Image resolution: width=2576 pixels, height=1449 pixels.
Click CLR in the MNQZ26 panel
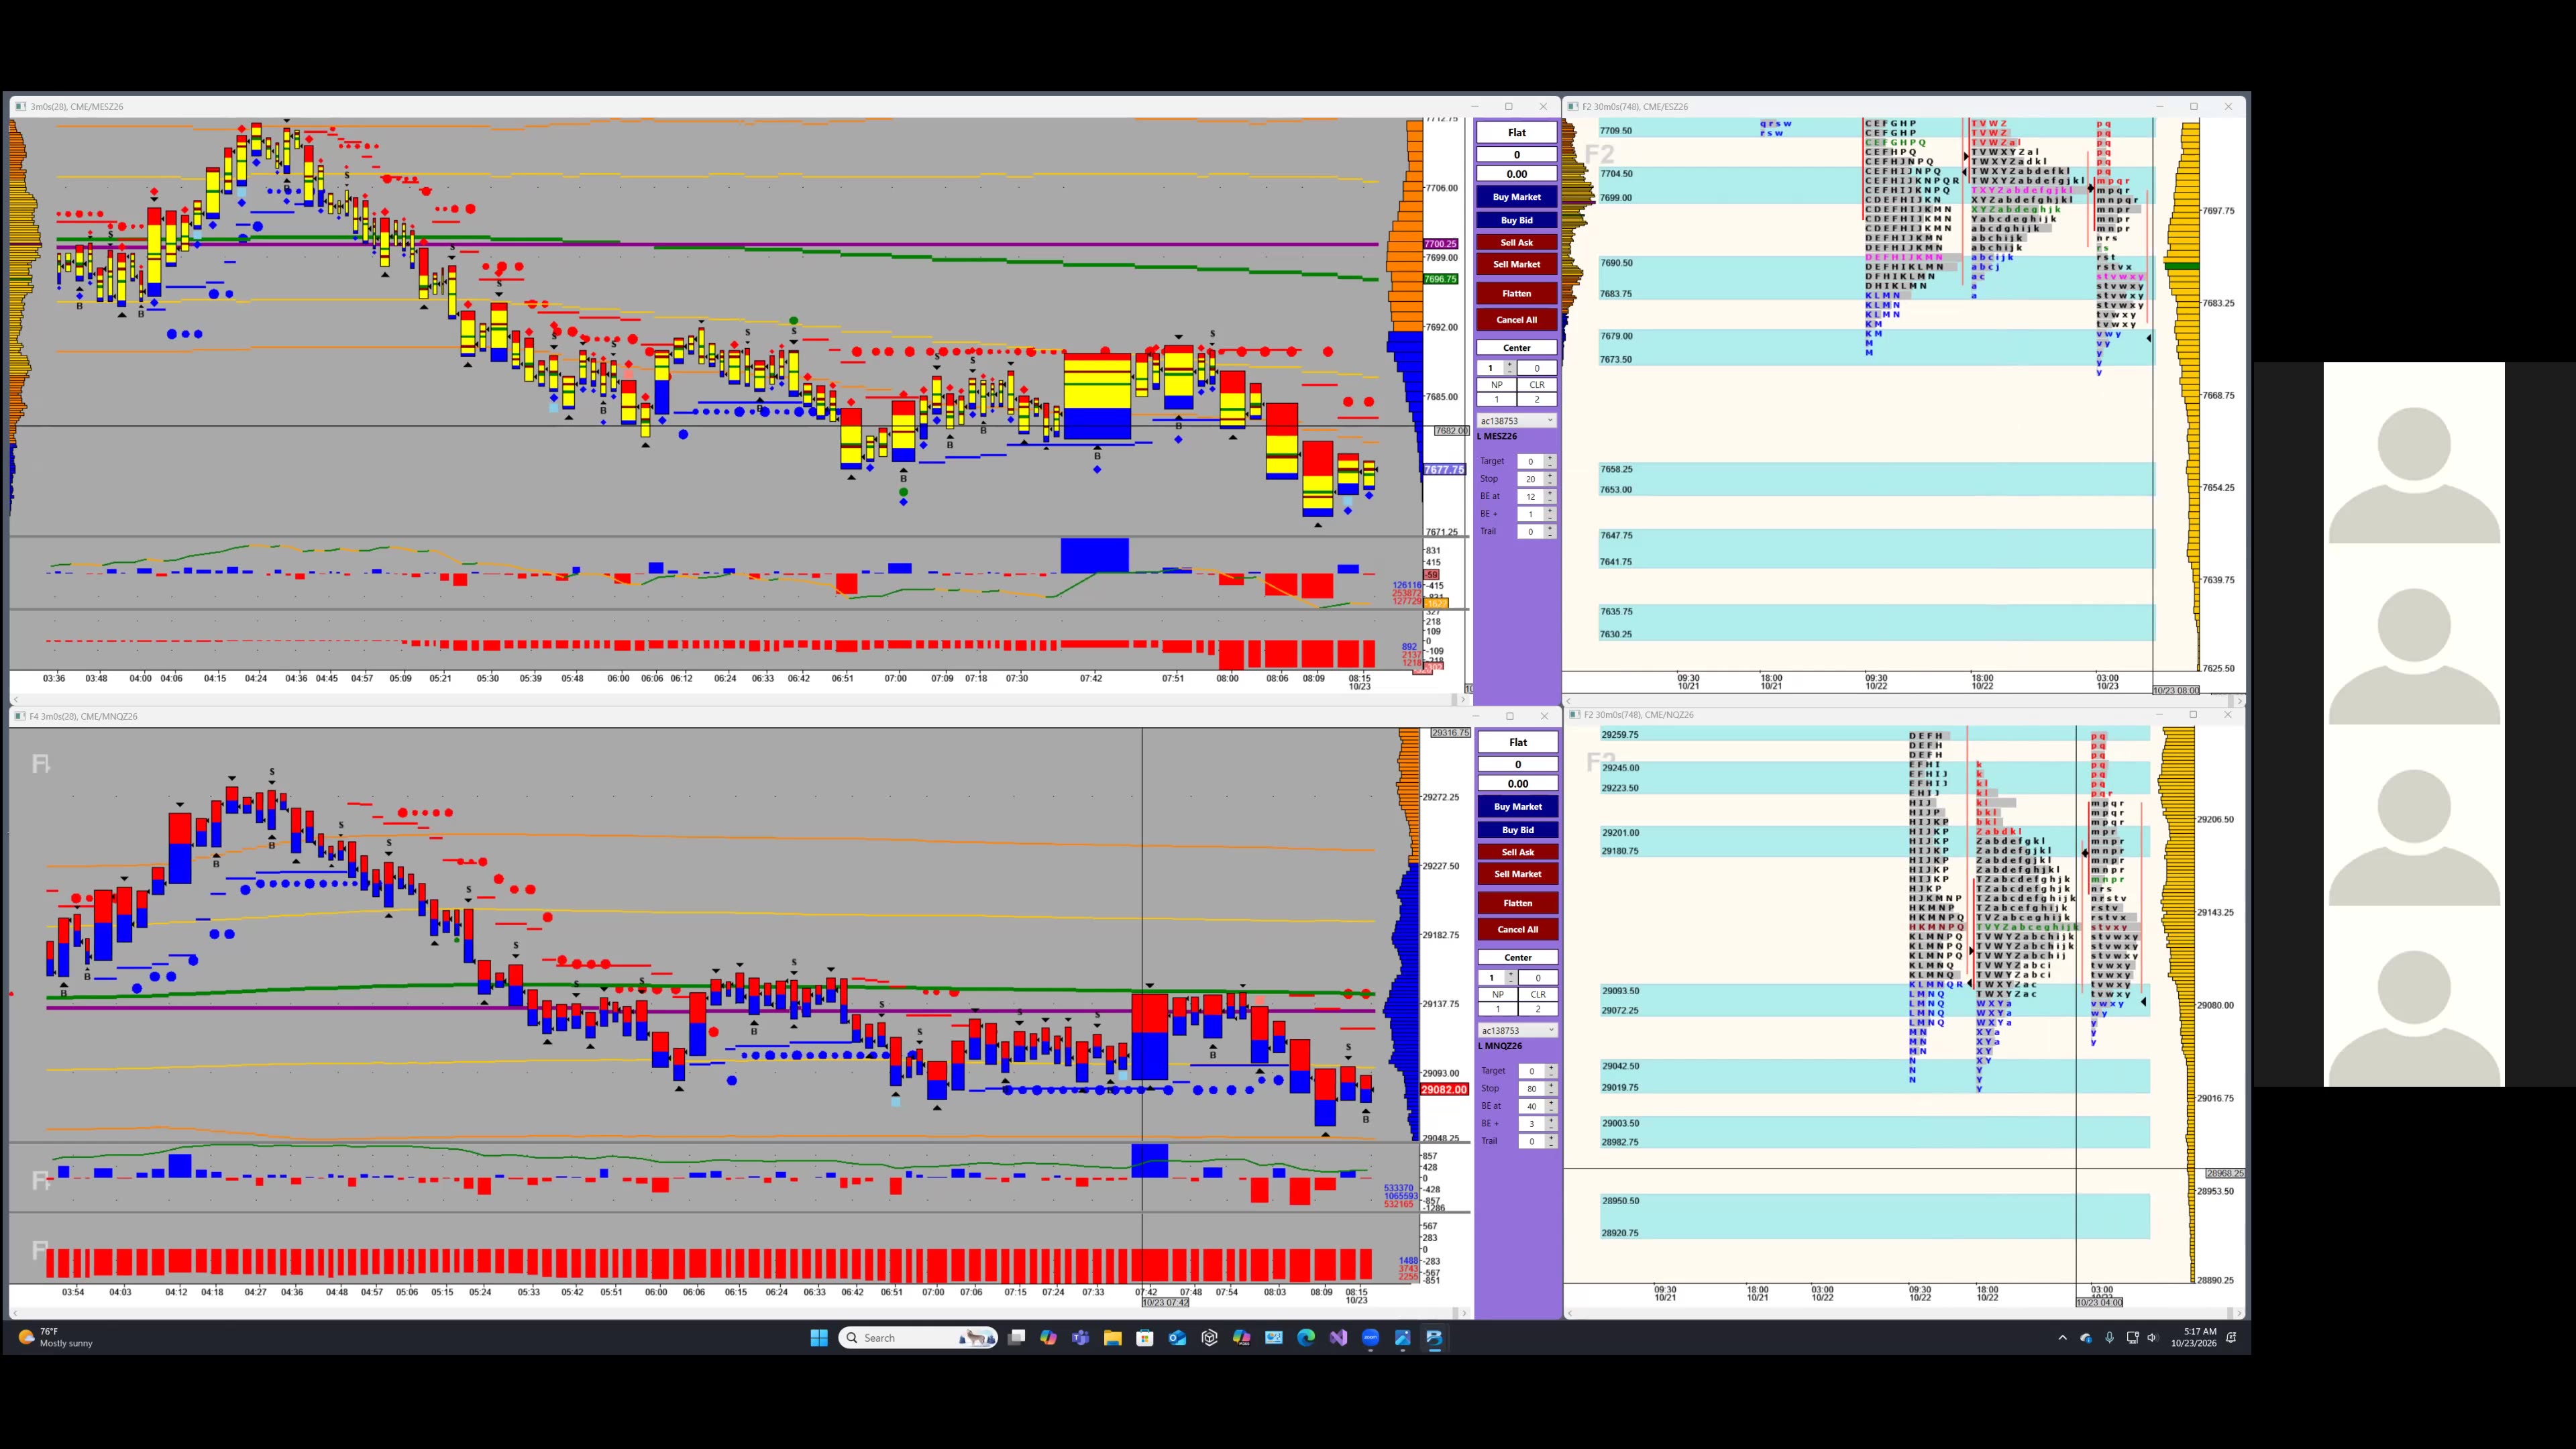point(1538,995)
